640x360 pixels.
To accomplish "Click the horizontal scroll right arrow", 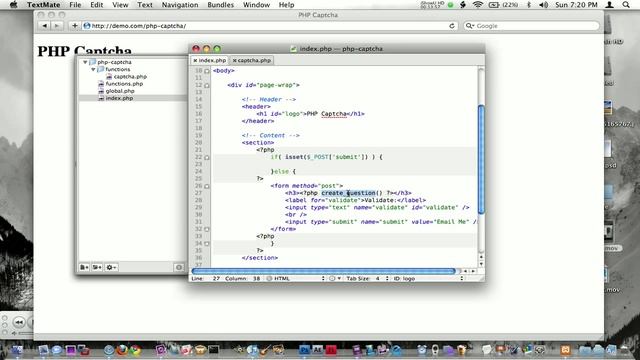I will pyautogui.click(x=473, y=271).
